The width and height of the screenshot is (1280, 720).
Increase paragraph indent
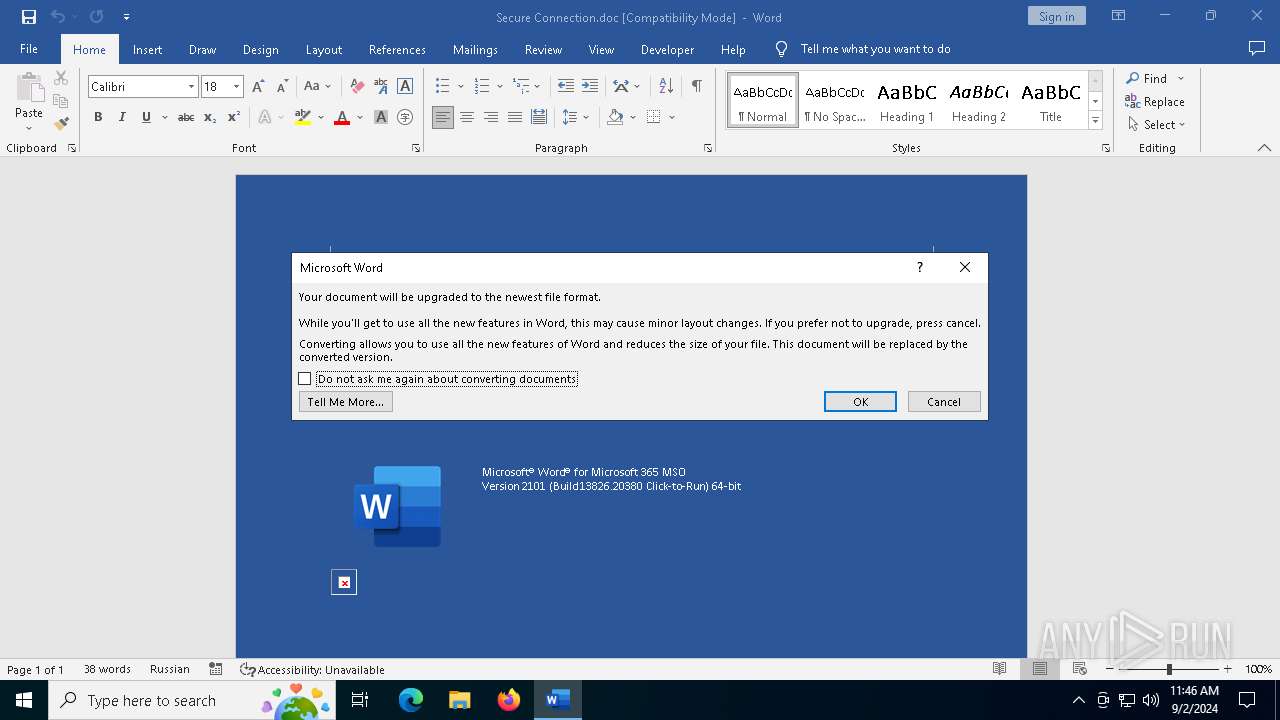590,87
